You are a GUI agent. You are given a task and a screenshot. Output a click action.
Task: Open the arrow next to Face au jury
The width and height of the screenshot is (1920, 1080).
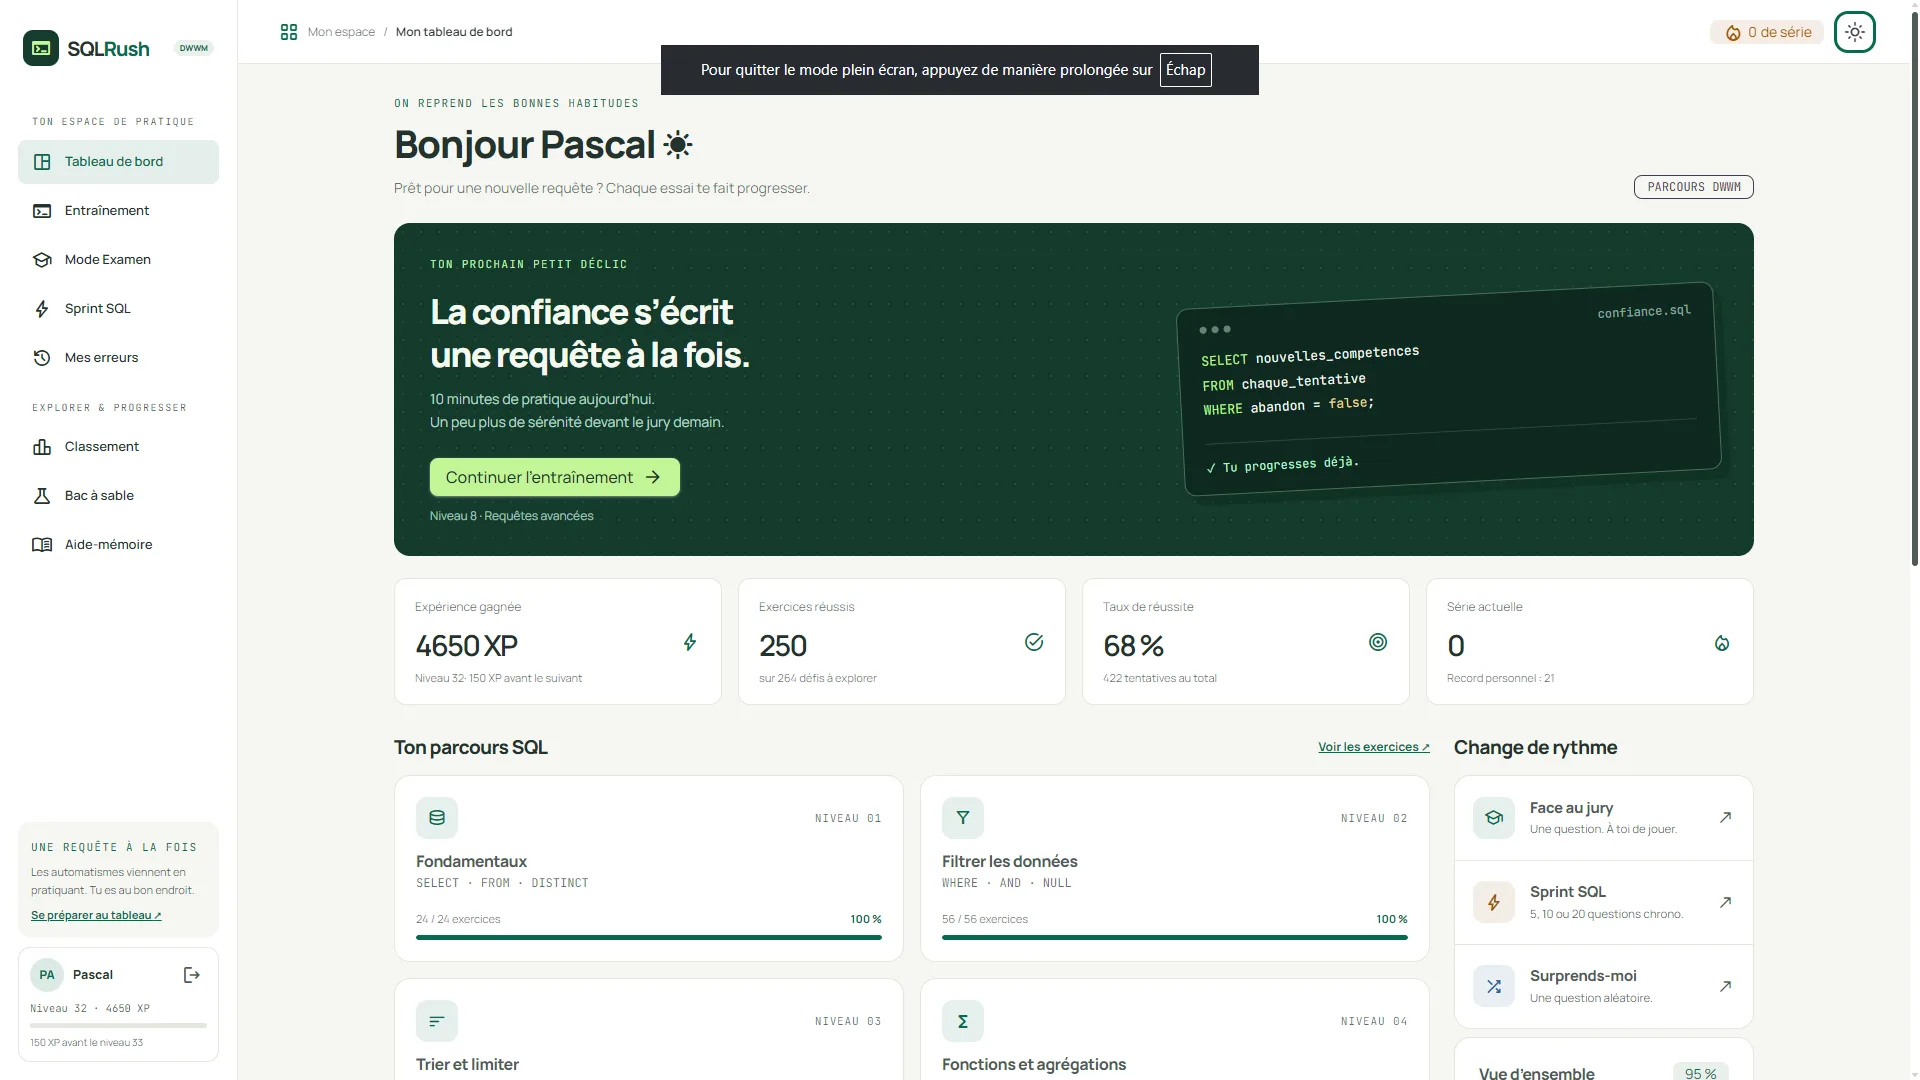(1725, 818)
